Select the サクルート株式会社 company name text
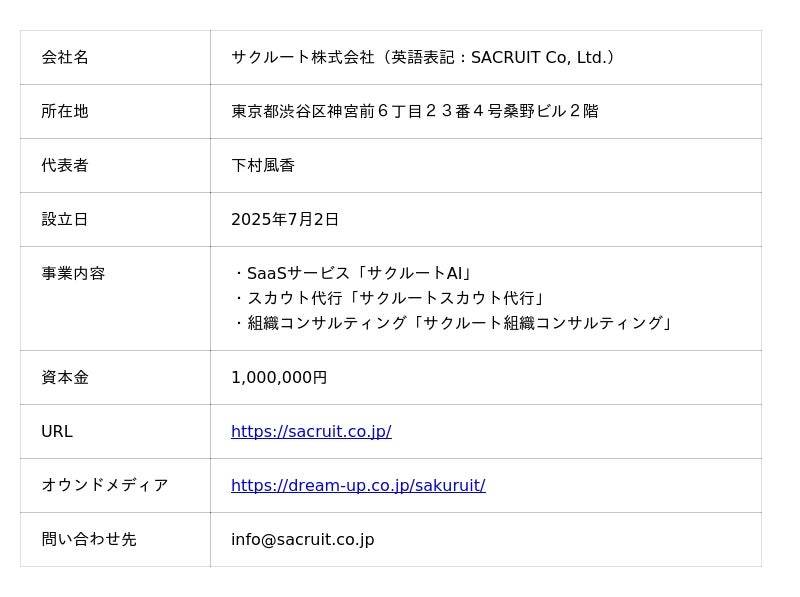 [x=302, y=57]
